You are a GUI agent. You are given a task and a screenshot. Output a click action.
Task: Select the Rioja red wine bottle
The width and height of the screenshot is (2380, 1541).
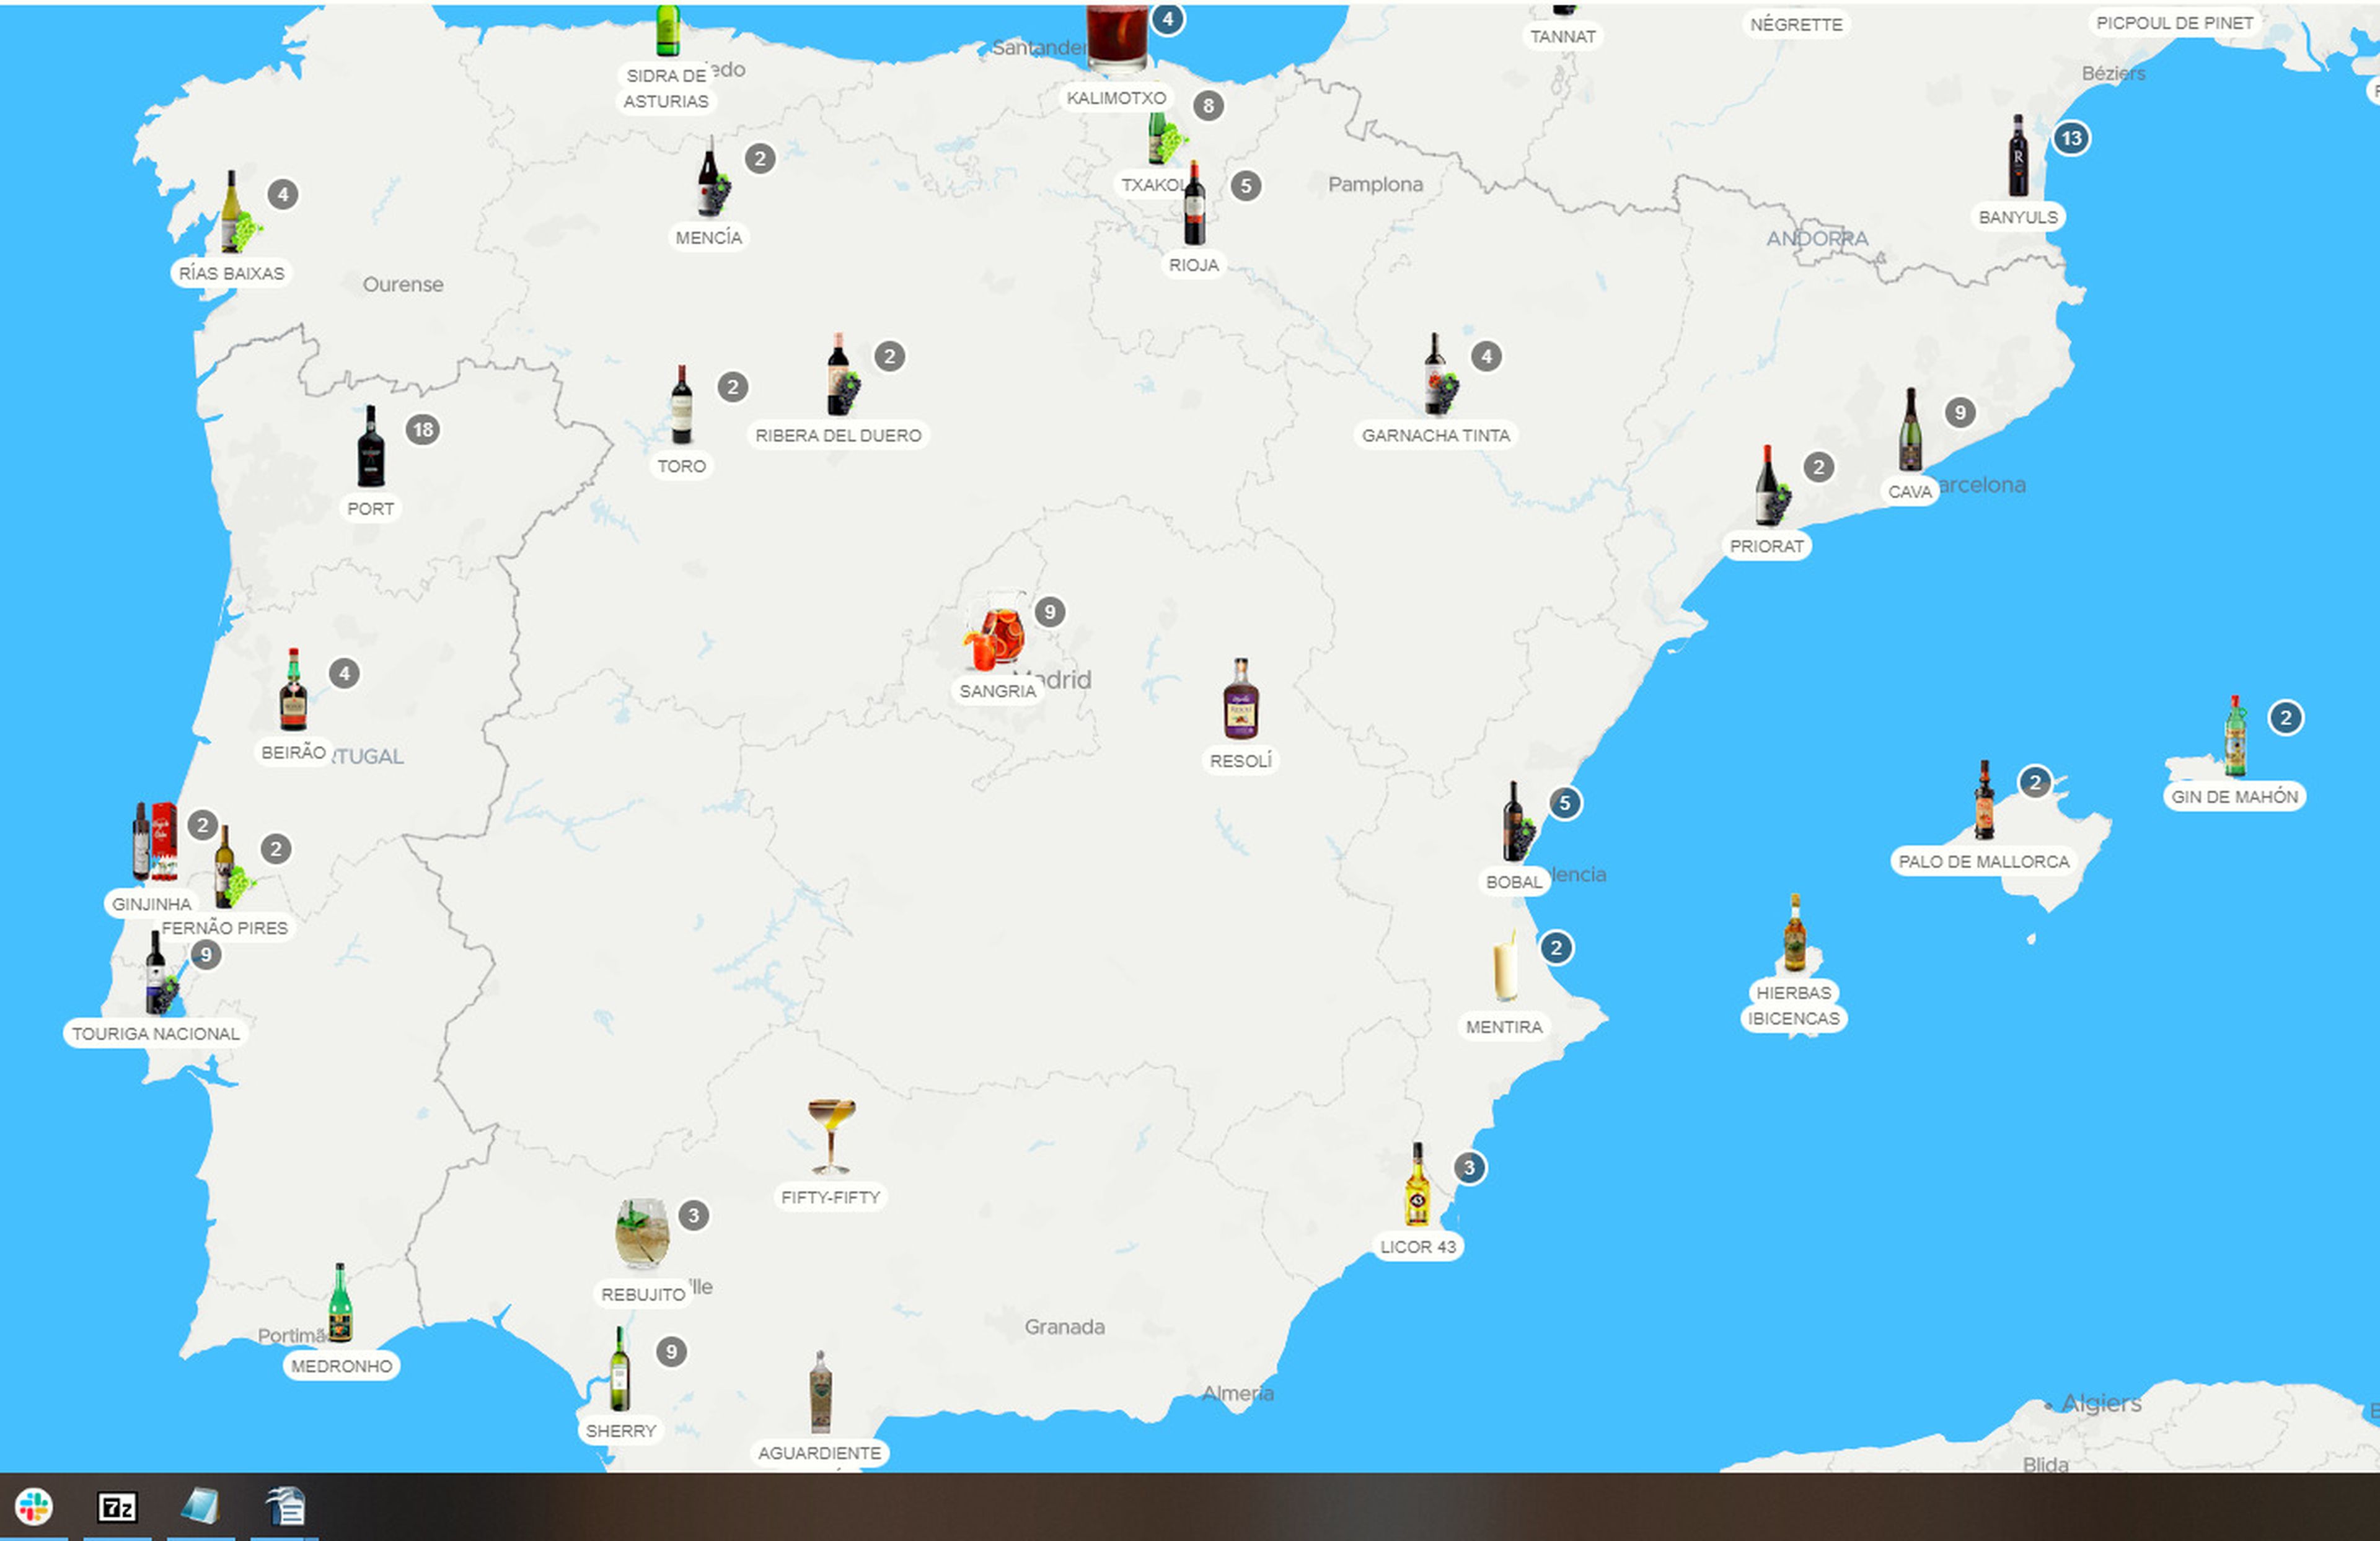1194,203
